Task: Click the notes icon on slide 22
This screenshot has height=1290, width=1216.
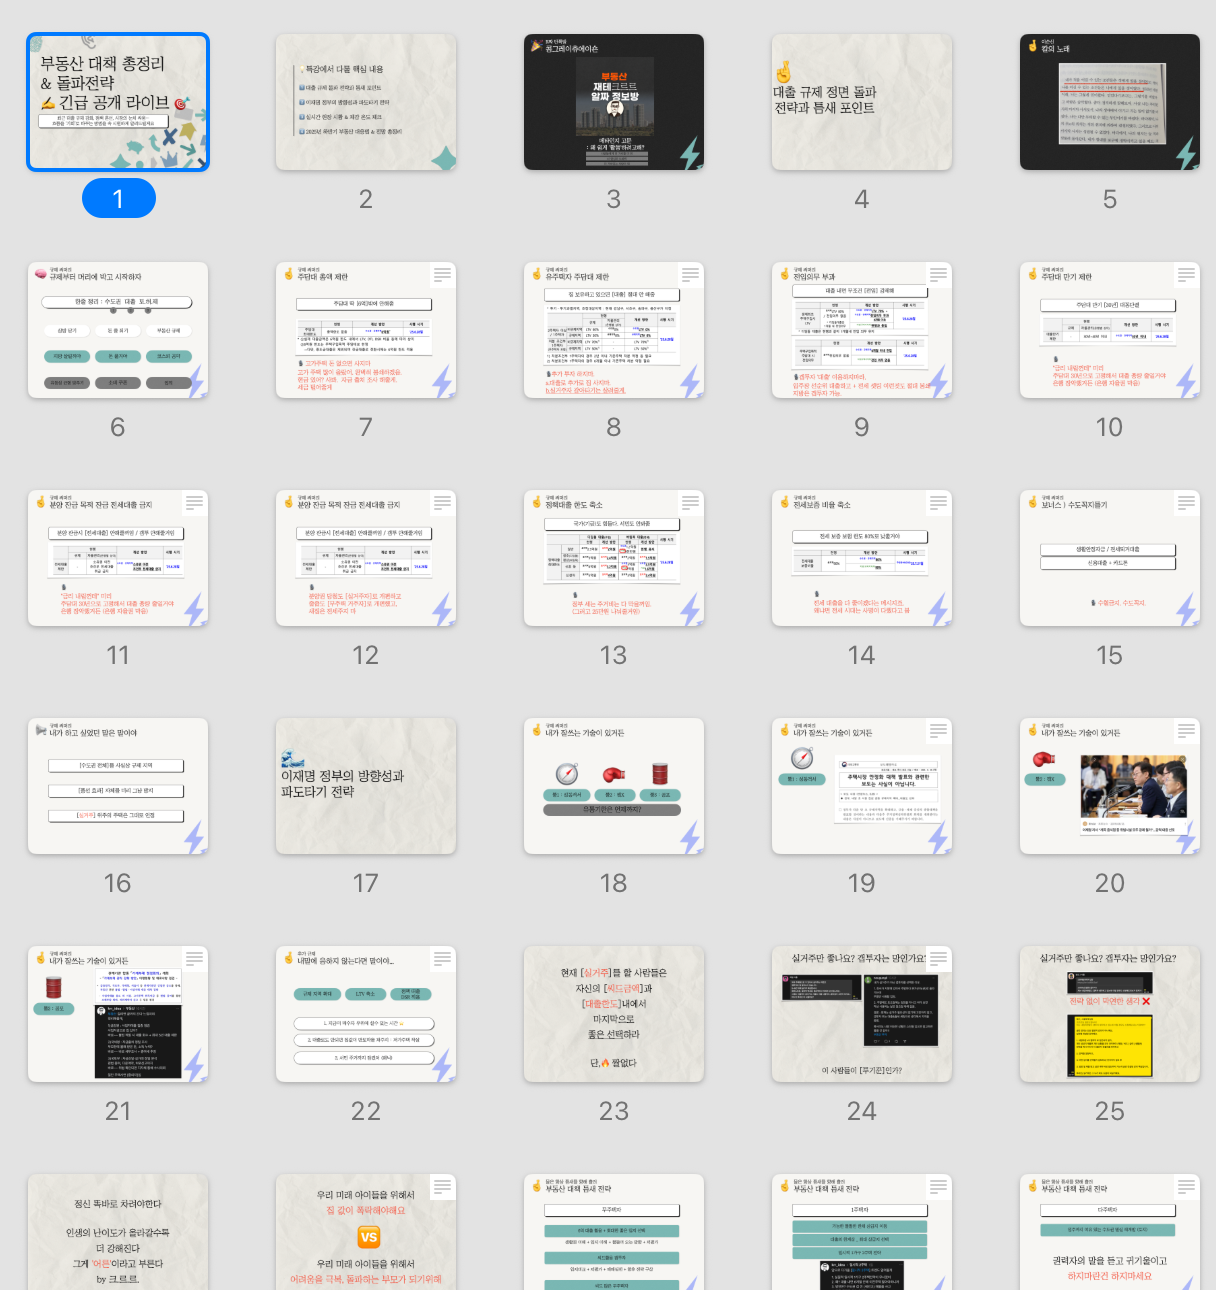Action: [442, 958]
